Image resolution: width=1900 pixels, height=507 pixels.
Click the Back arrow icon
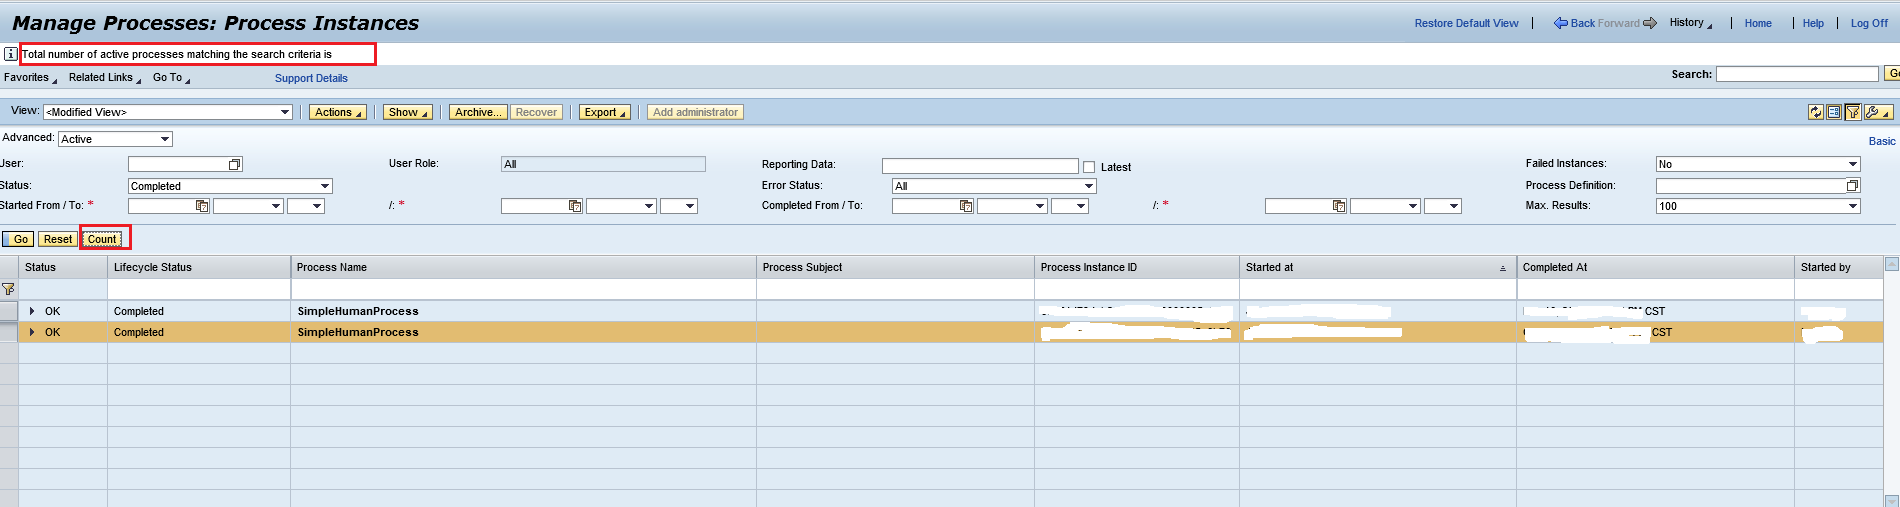click(1560, 23)
